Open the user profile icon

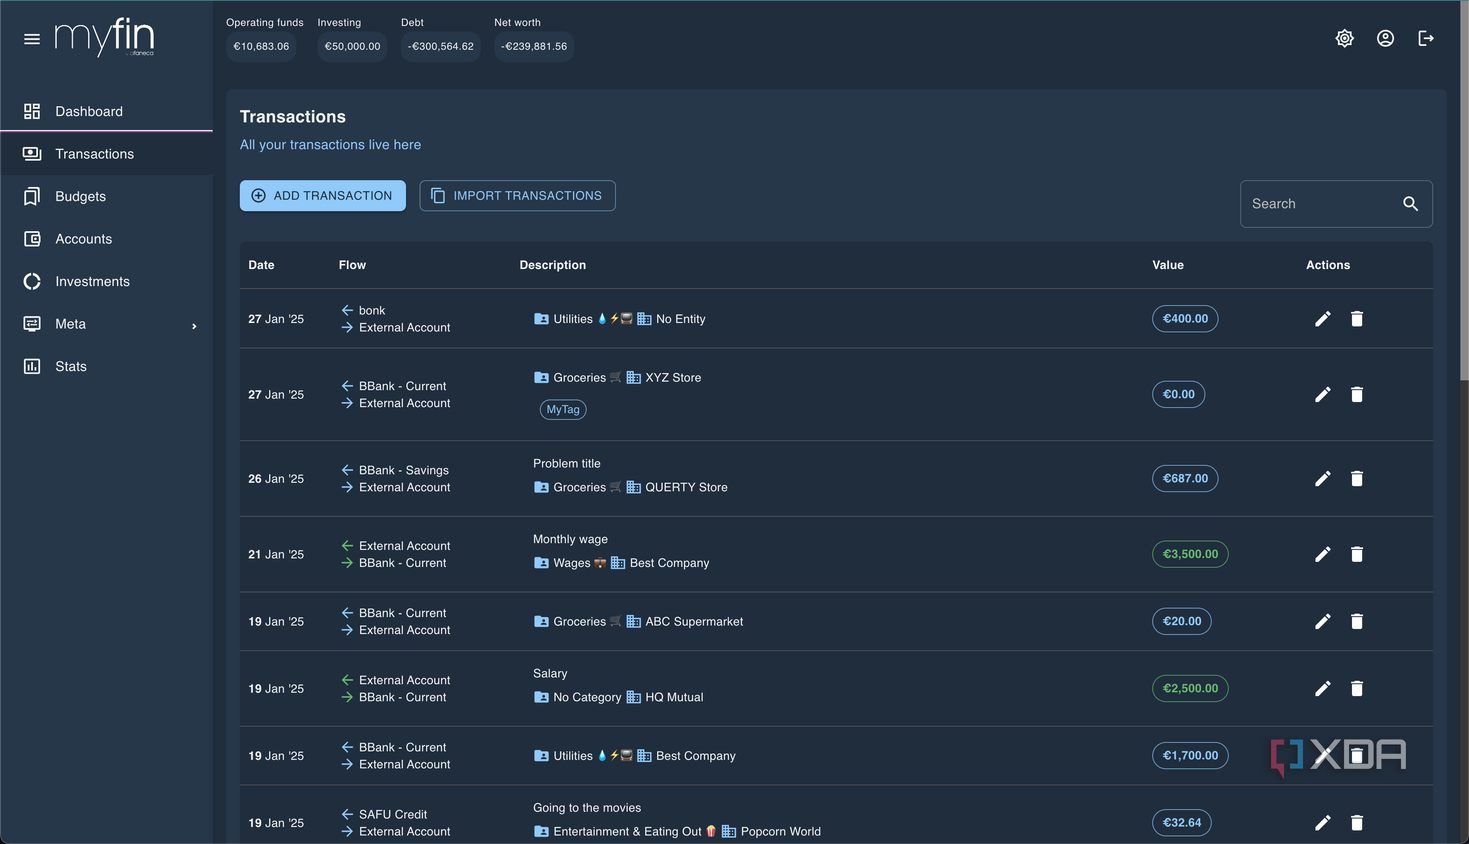(1385, 38)
